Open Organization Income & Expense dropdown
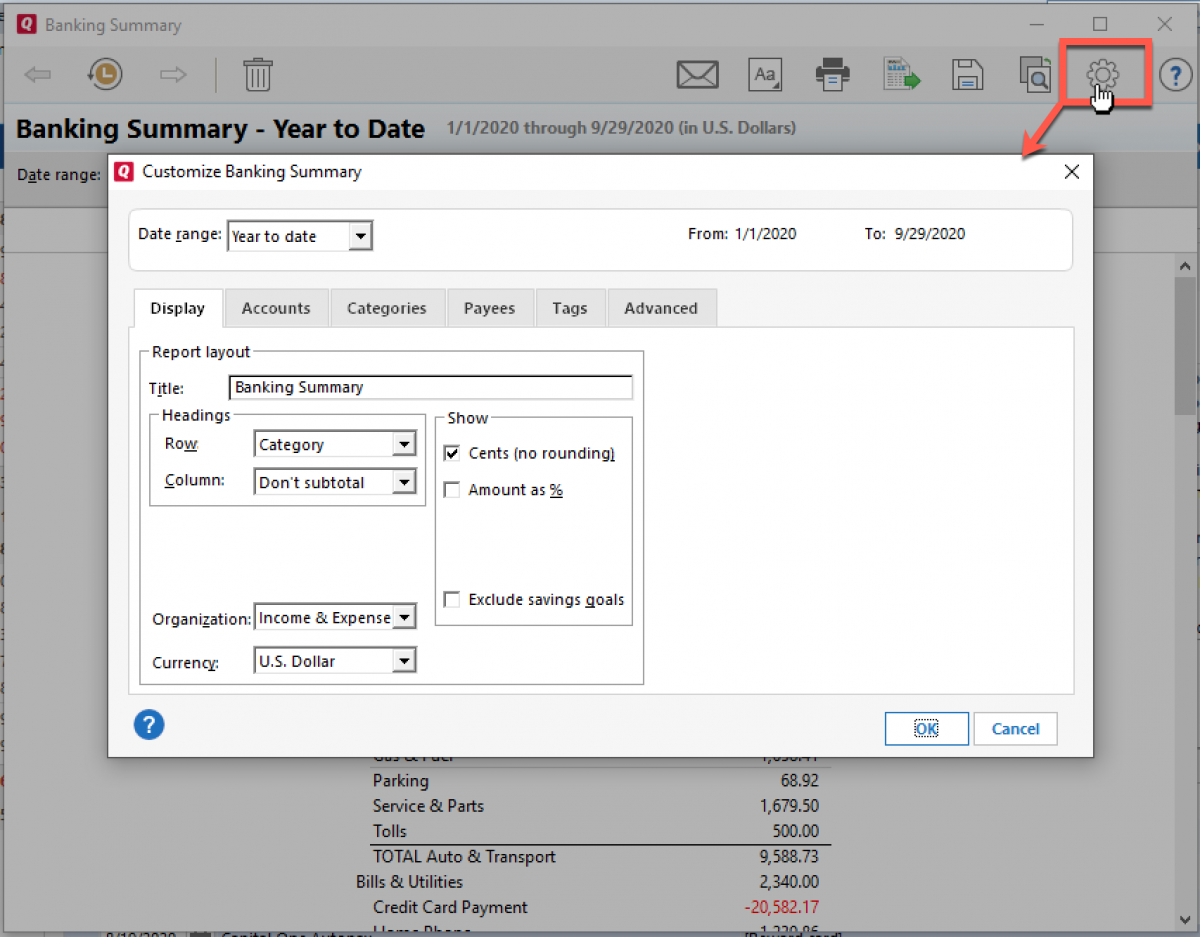Image resolution: width=1200 pixels, height=937 pixels. pos(404,618)
